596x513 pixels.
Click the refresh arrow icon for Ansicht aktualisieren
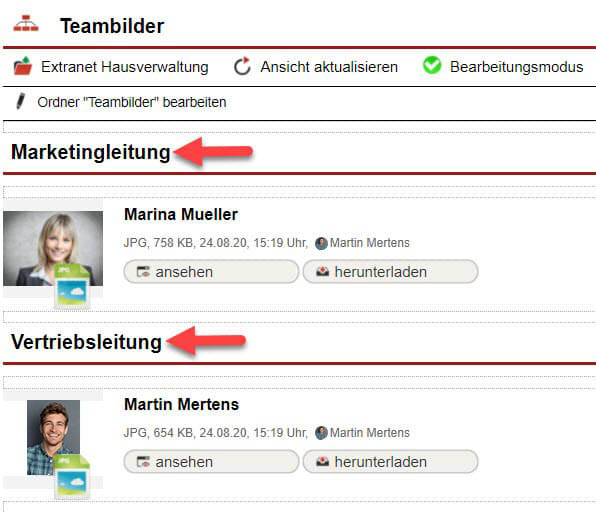[x=242, y=66]
